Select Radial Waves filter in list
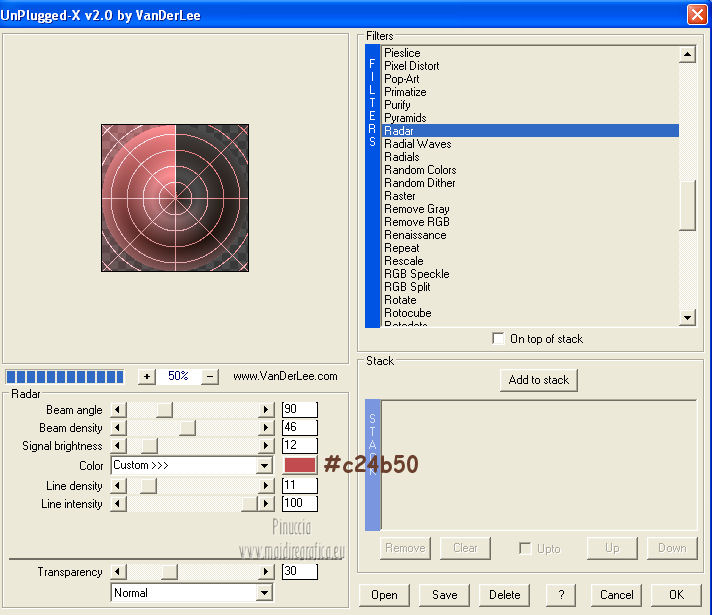The width and height of the screenshot is (712, 615). [x=417, y=144]
